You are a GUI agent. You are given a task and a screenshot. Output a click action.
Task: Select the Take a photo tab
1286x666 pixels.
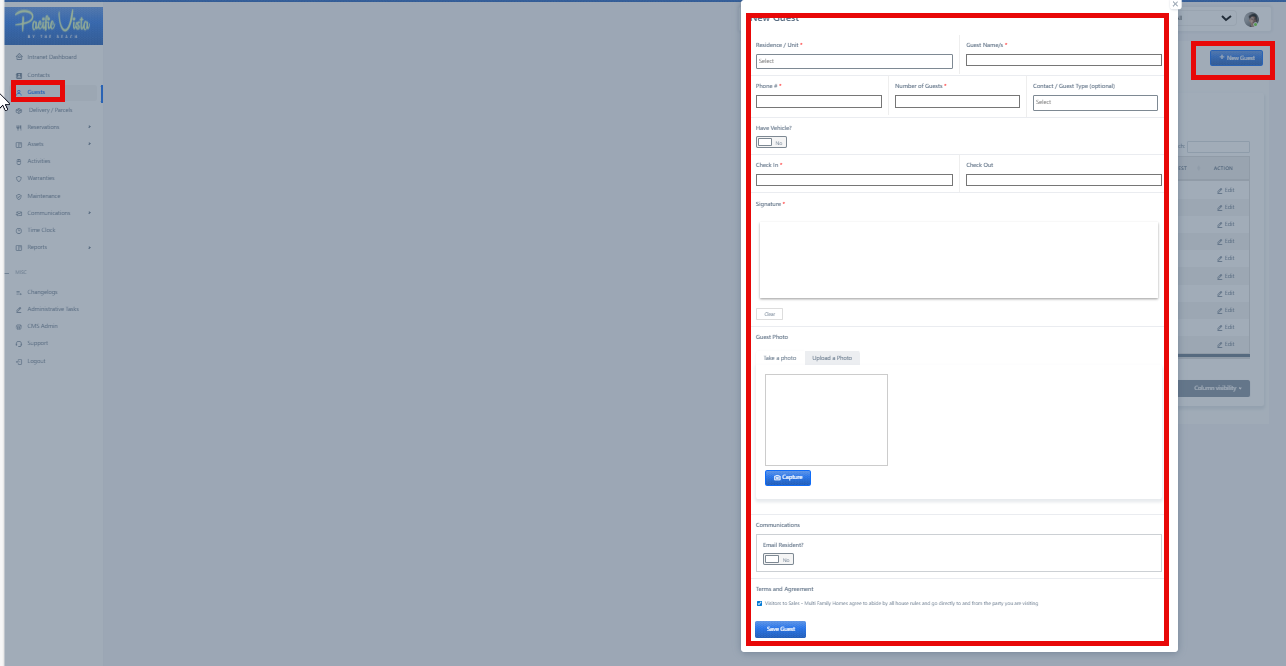[x=780, y=358]
